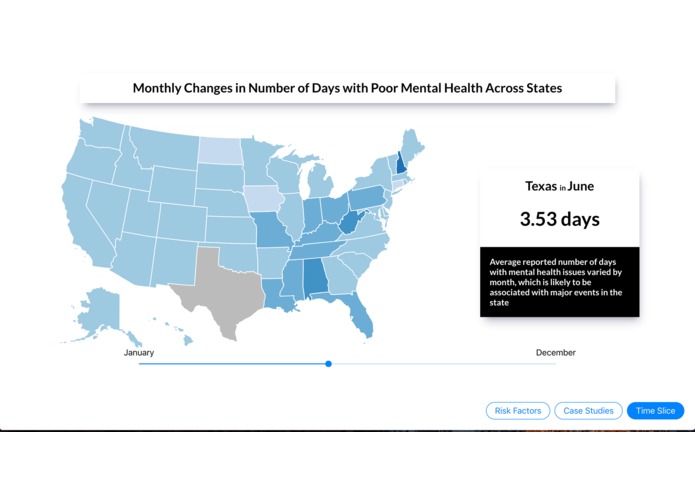The height and width of the screenshot is (494, 695).
Task: Open the Case Studies view
Action: tap(588, 411)
